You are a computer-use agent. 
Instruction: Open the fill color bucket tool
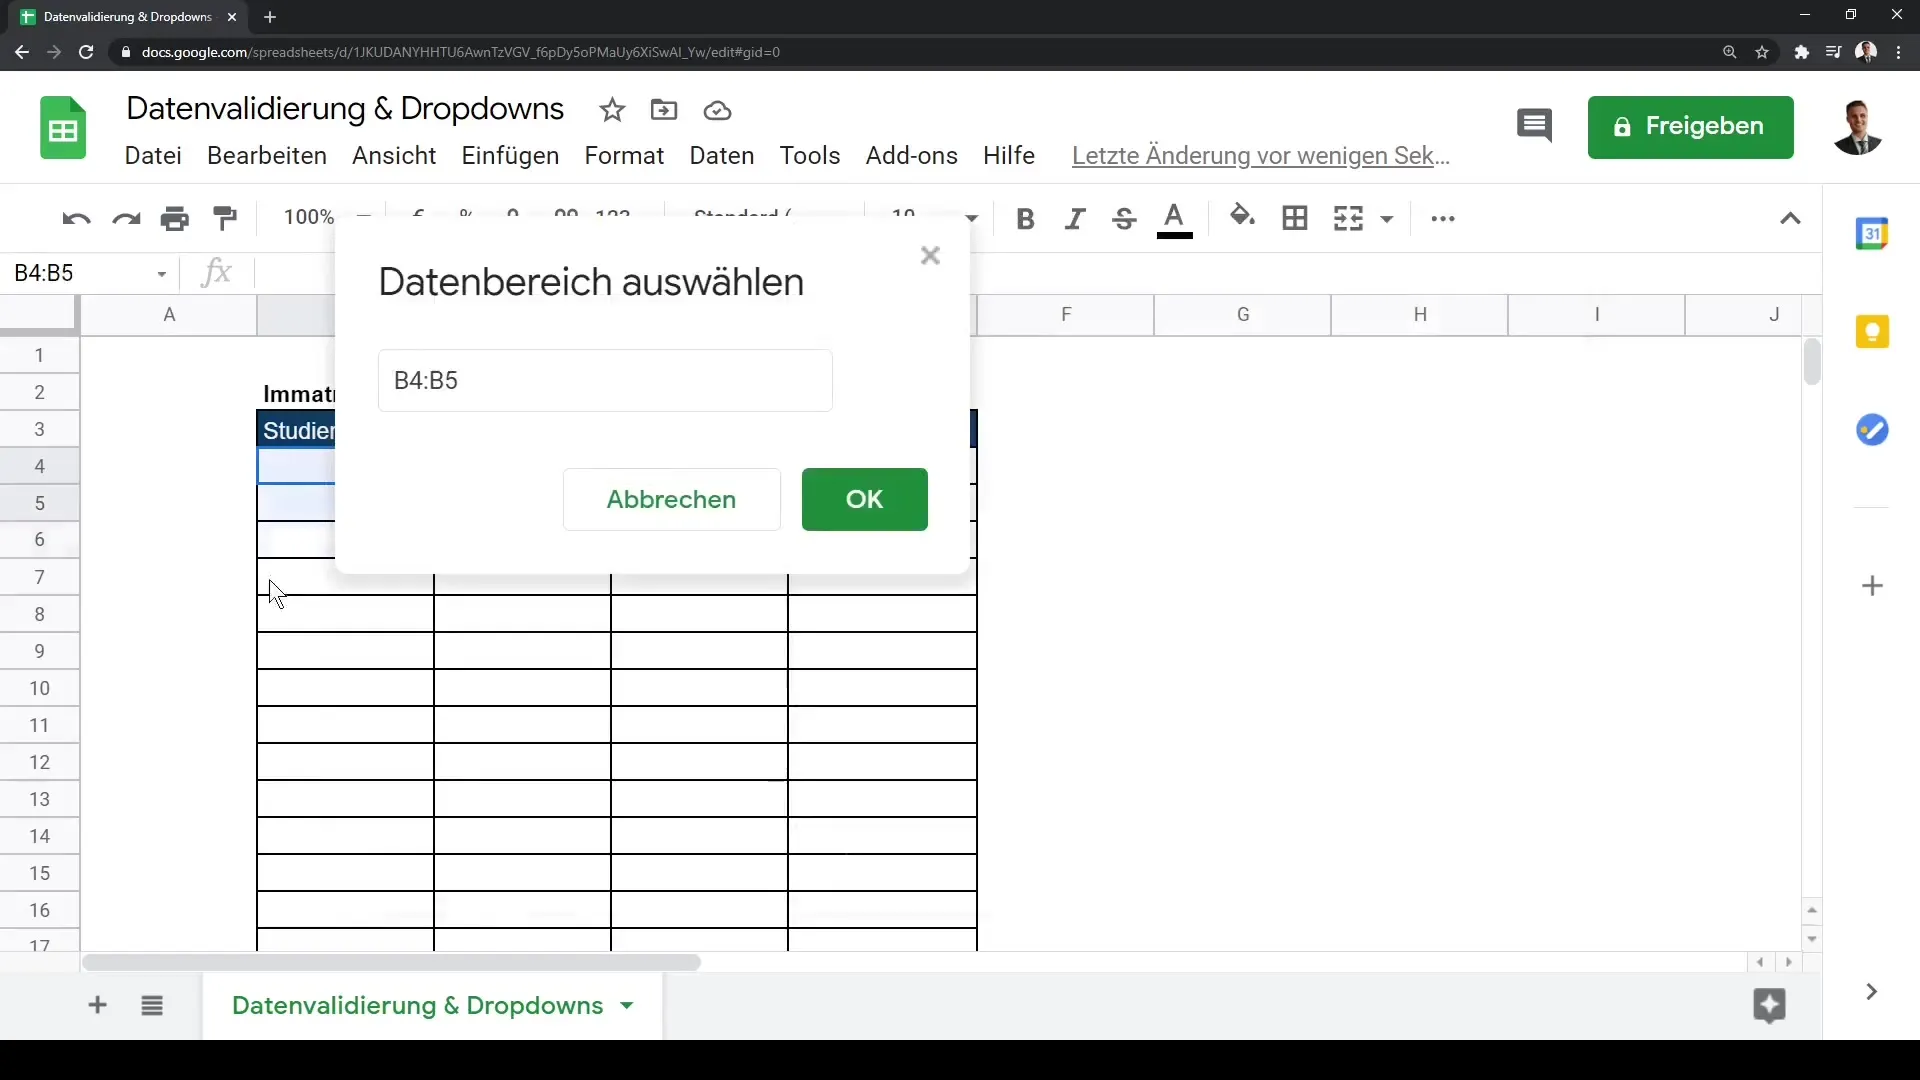(x=1242, y=216)
